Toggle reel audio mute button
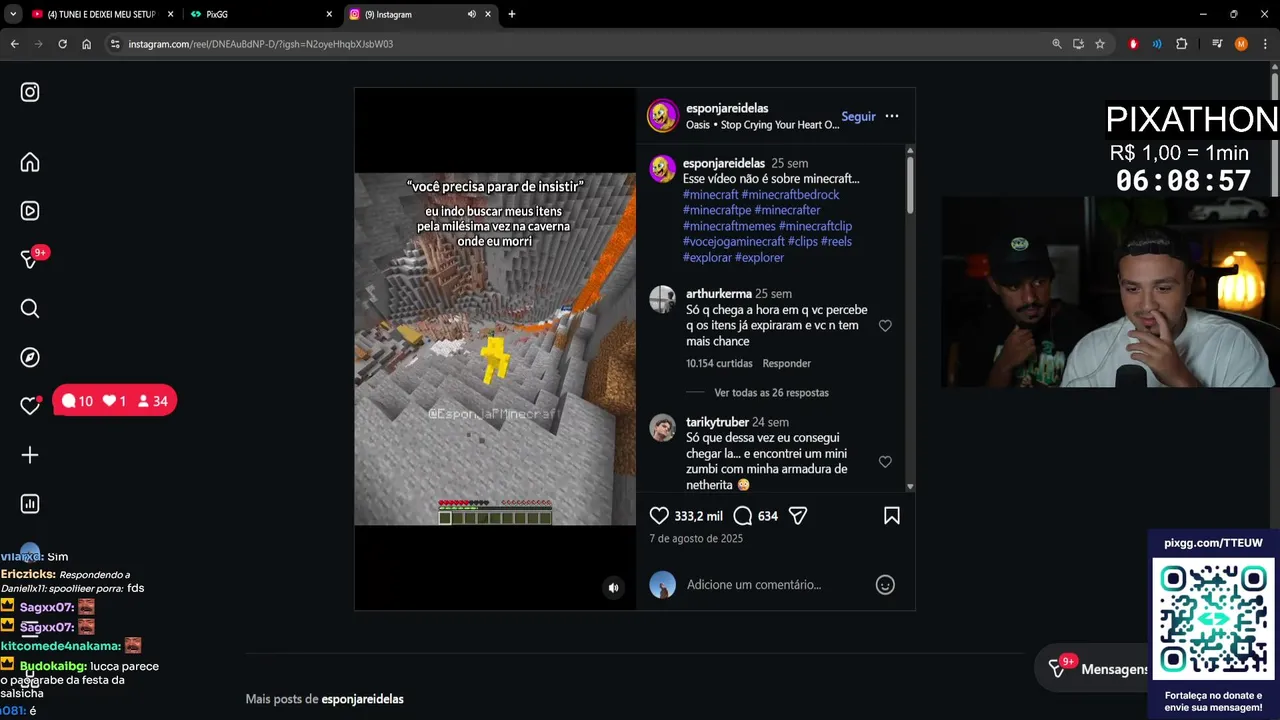This screenshot has height=720, width=1280. (x=614, y=588)
